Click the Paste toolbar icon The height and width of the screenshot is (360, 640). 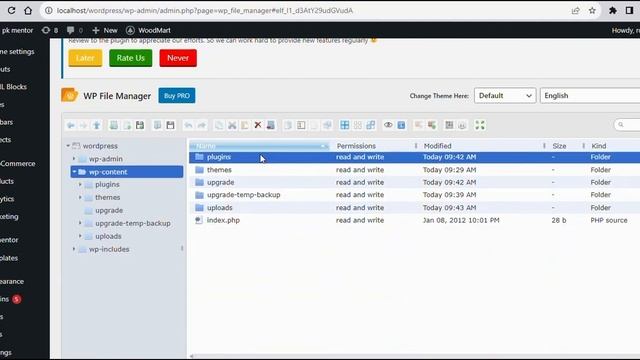tap(245, 125)
